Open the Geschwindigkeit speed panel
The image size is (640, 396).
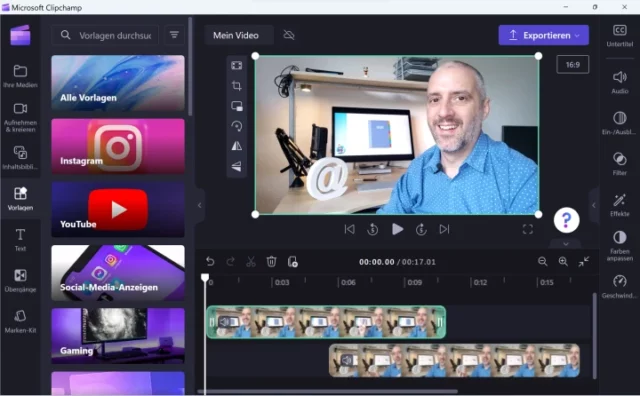tap(620, 287)
